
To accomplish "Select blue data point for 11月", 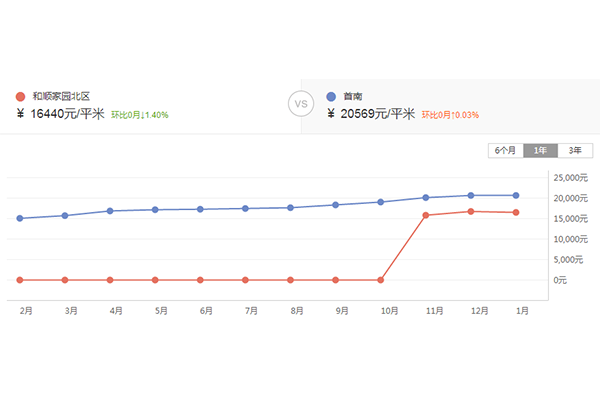I will [426, 198].
